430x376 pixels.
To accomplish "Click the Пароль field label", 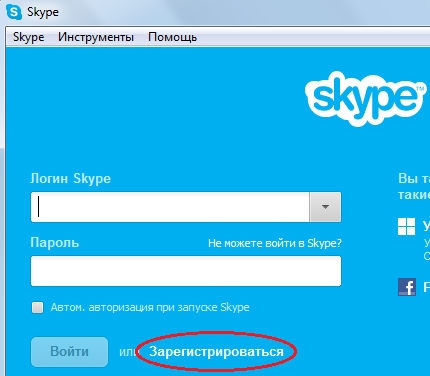I will [55, 242].
